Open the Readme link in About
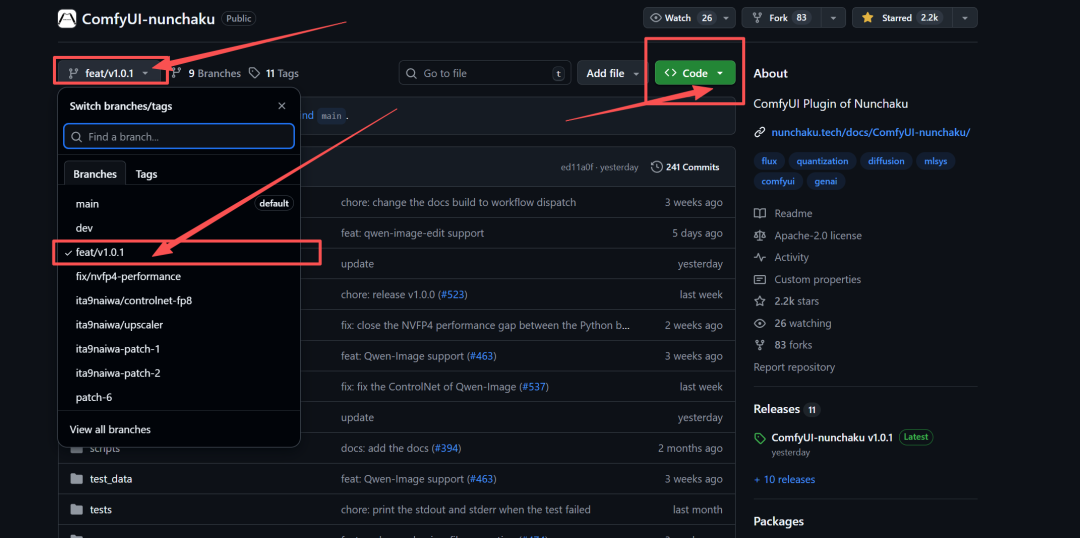 tap(783, 214)
